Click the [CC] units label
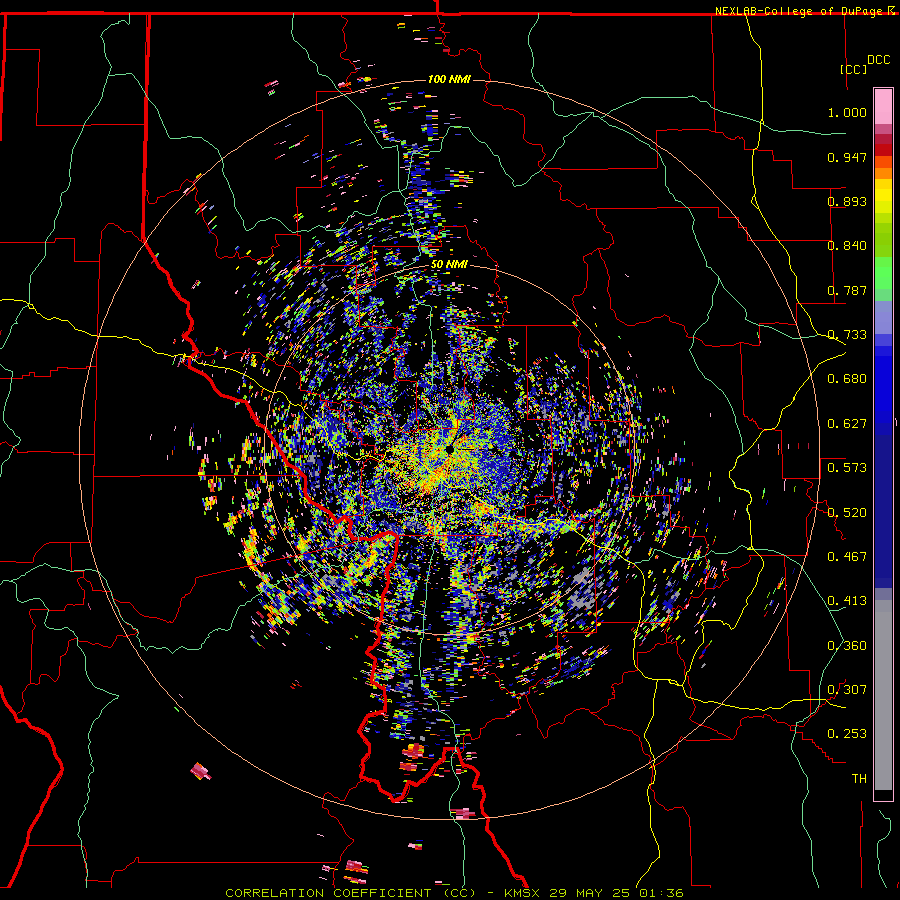Viewport: 900px width, 900px height. 854,69
